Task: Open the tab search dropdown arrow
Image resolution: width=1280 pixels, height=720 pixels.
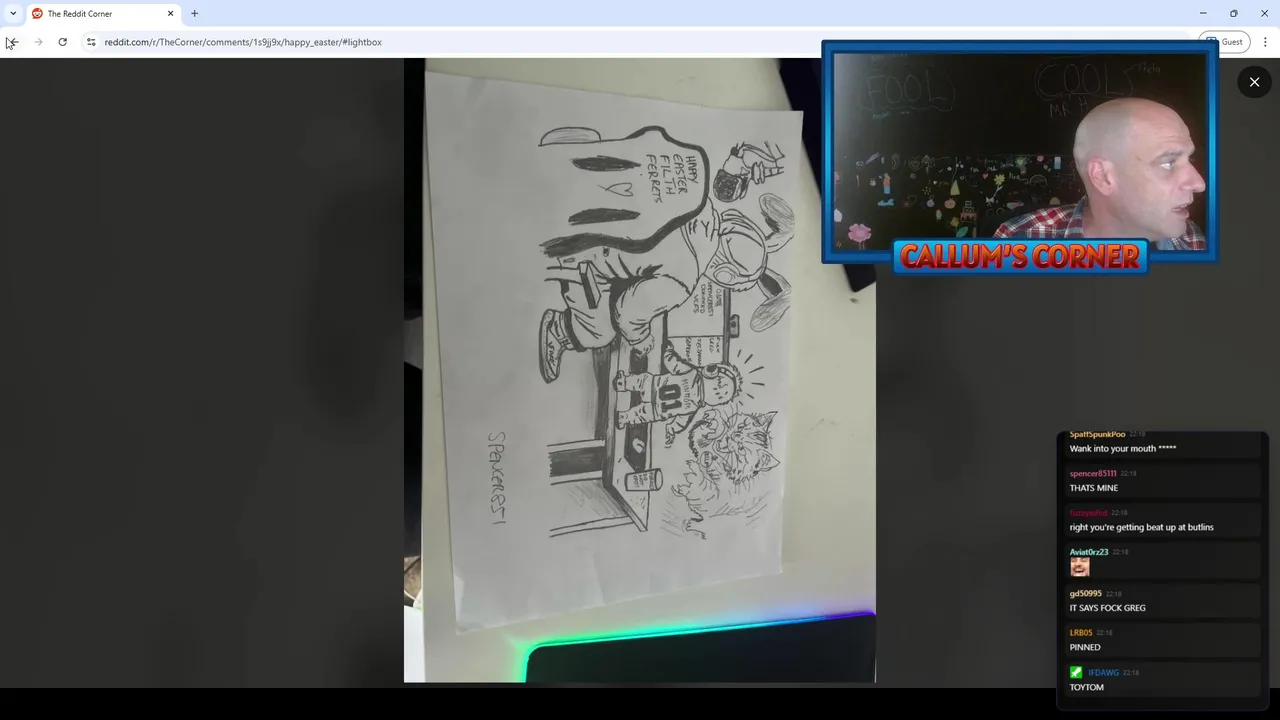Action: tap(12, 13)
